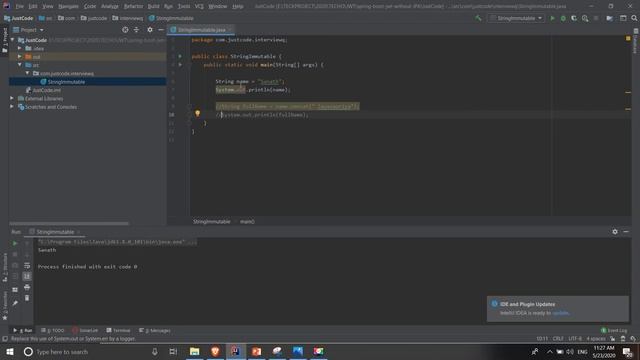Hide the Run tool window with the minus icon
Screen dimensions: 640x360
tap(626, 232)
